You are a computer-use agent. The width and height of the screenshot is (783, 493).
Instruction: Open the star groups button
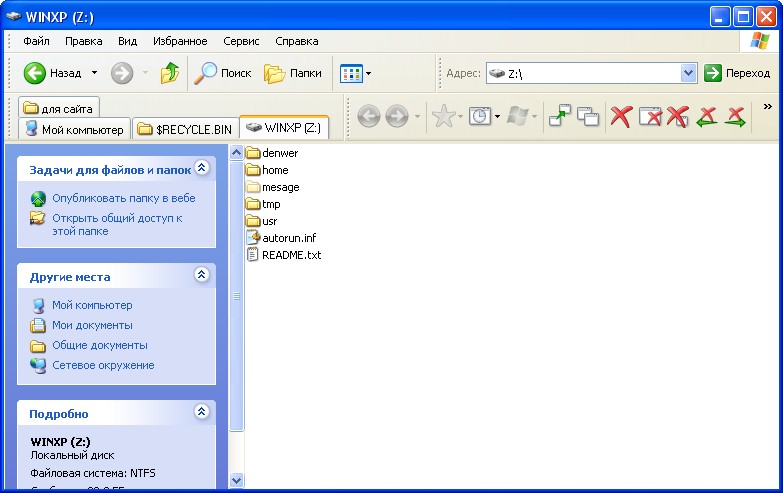pyautogui.click(x=443, y=116)
